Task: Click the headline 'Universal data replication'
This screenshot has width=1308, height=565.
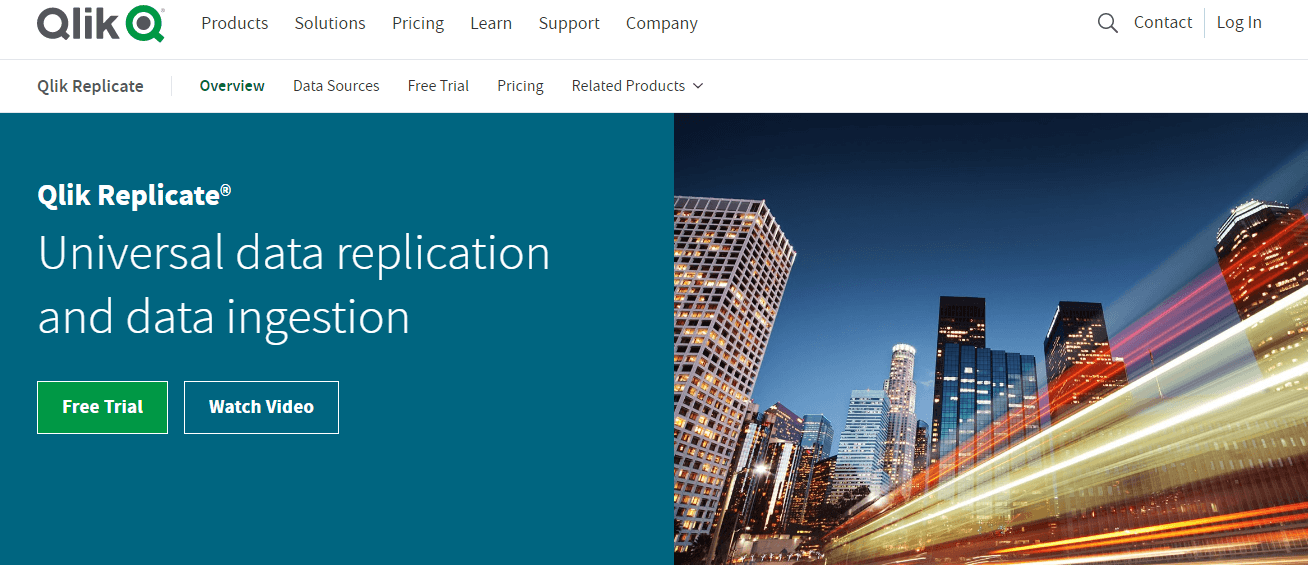Action: pyautogui.click(x=294, y=253)
